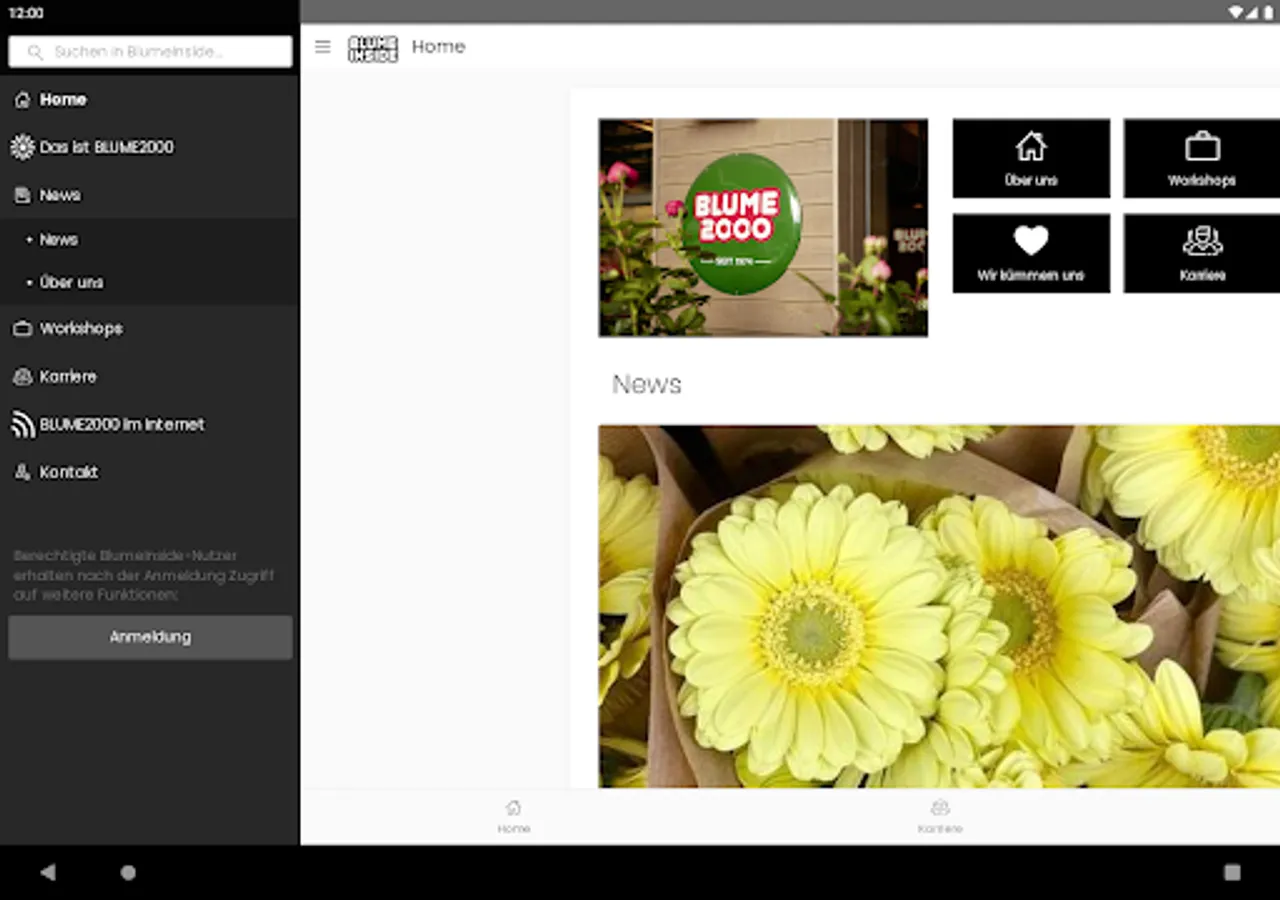Focus the Suchen in BlumeInside search field
Screen dimensions: 1280x900
150,52
